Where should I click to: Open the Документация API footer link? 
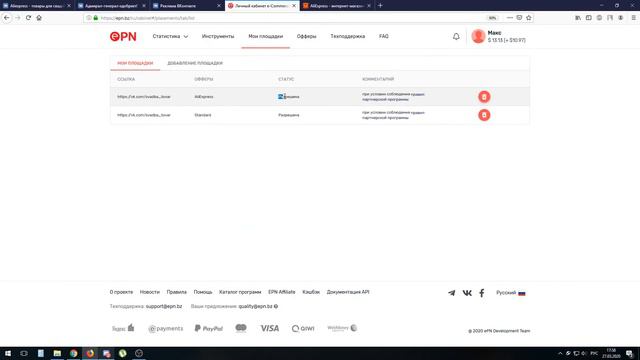pos(348,292)
